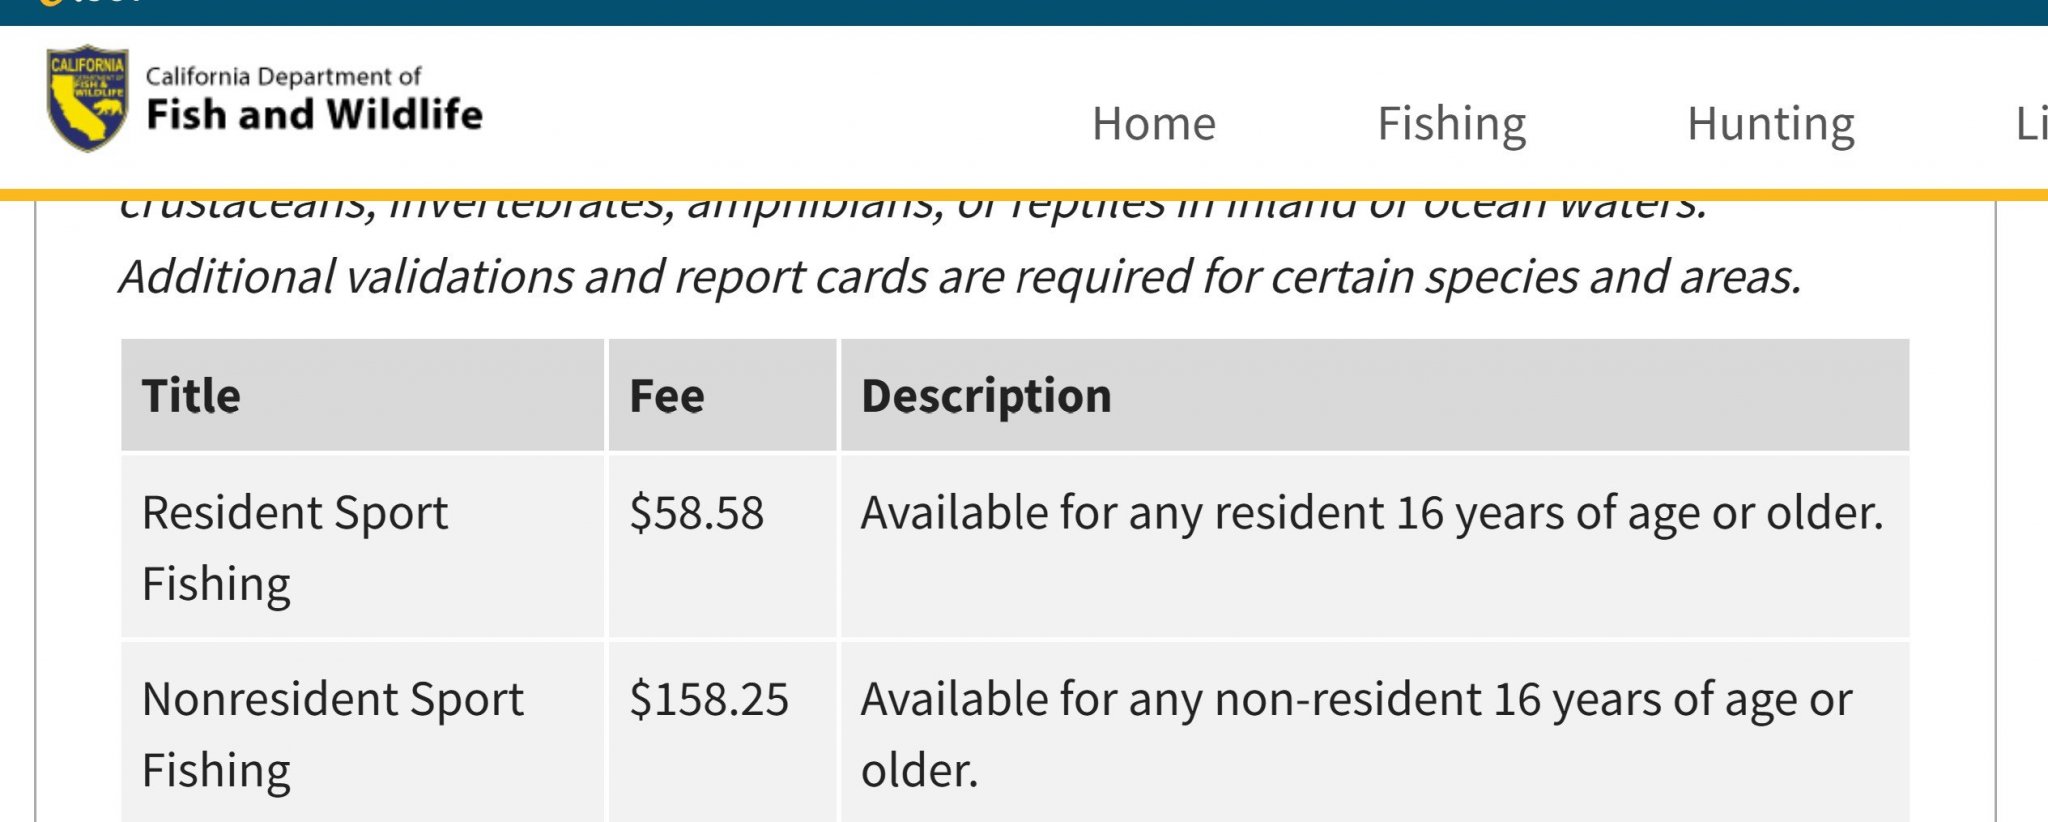Click the $58.58 fee value
Image resolution: width=2048 pixels, height=822 pixels.
(697, 513)
